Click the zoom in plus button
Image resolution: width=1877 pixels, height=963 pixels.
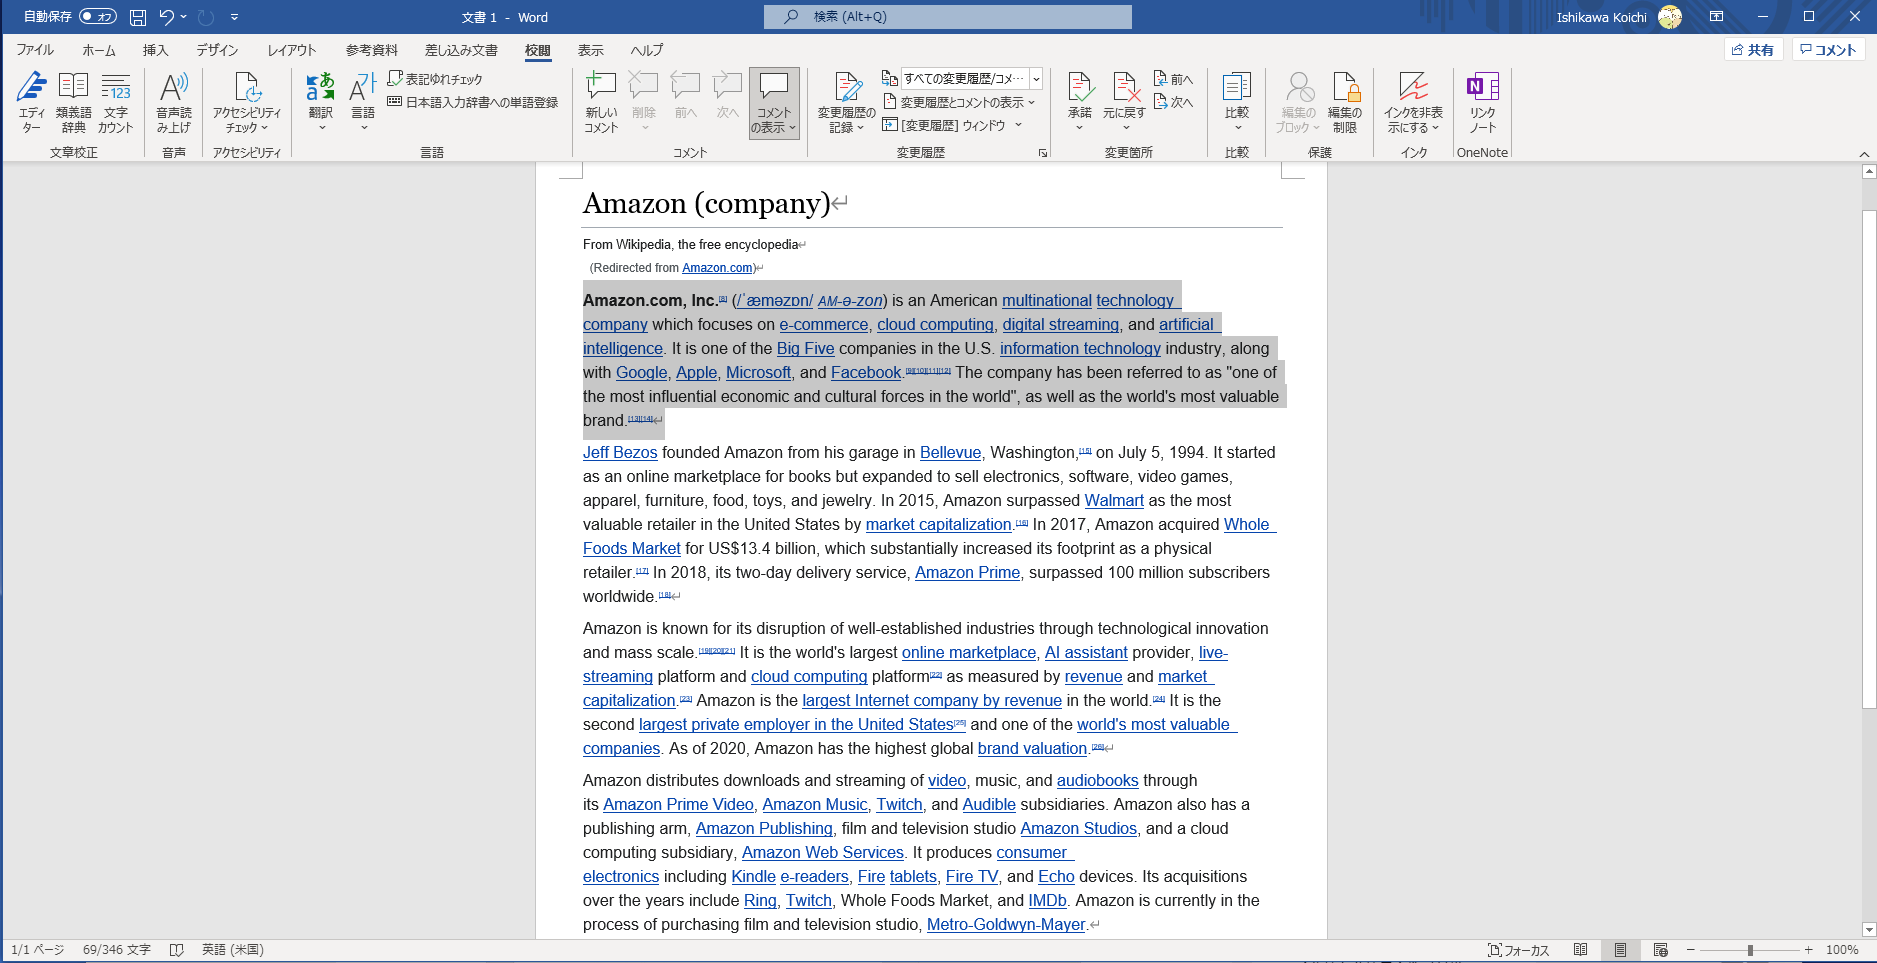pyautogui.click(x=1808, y=950)
